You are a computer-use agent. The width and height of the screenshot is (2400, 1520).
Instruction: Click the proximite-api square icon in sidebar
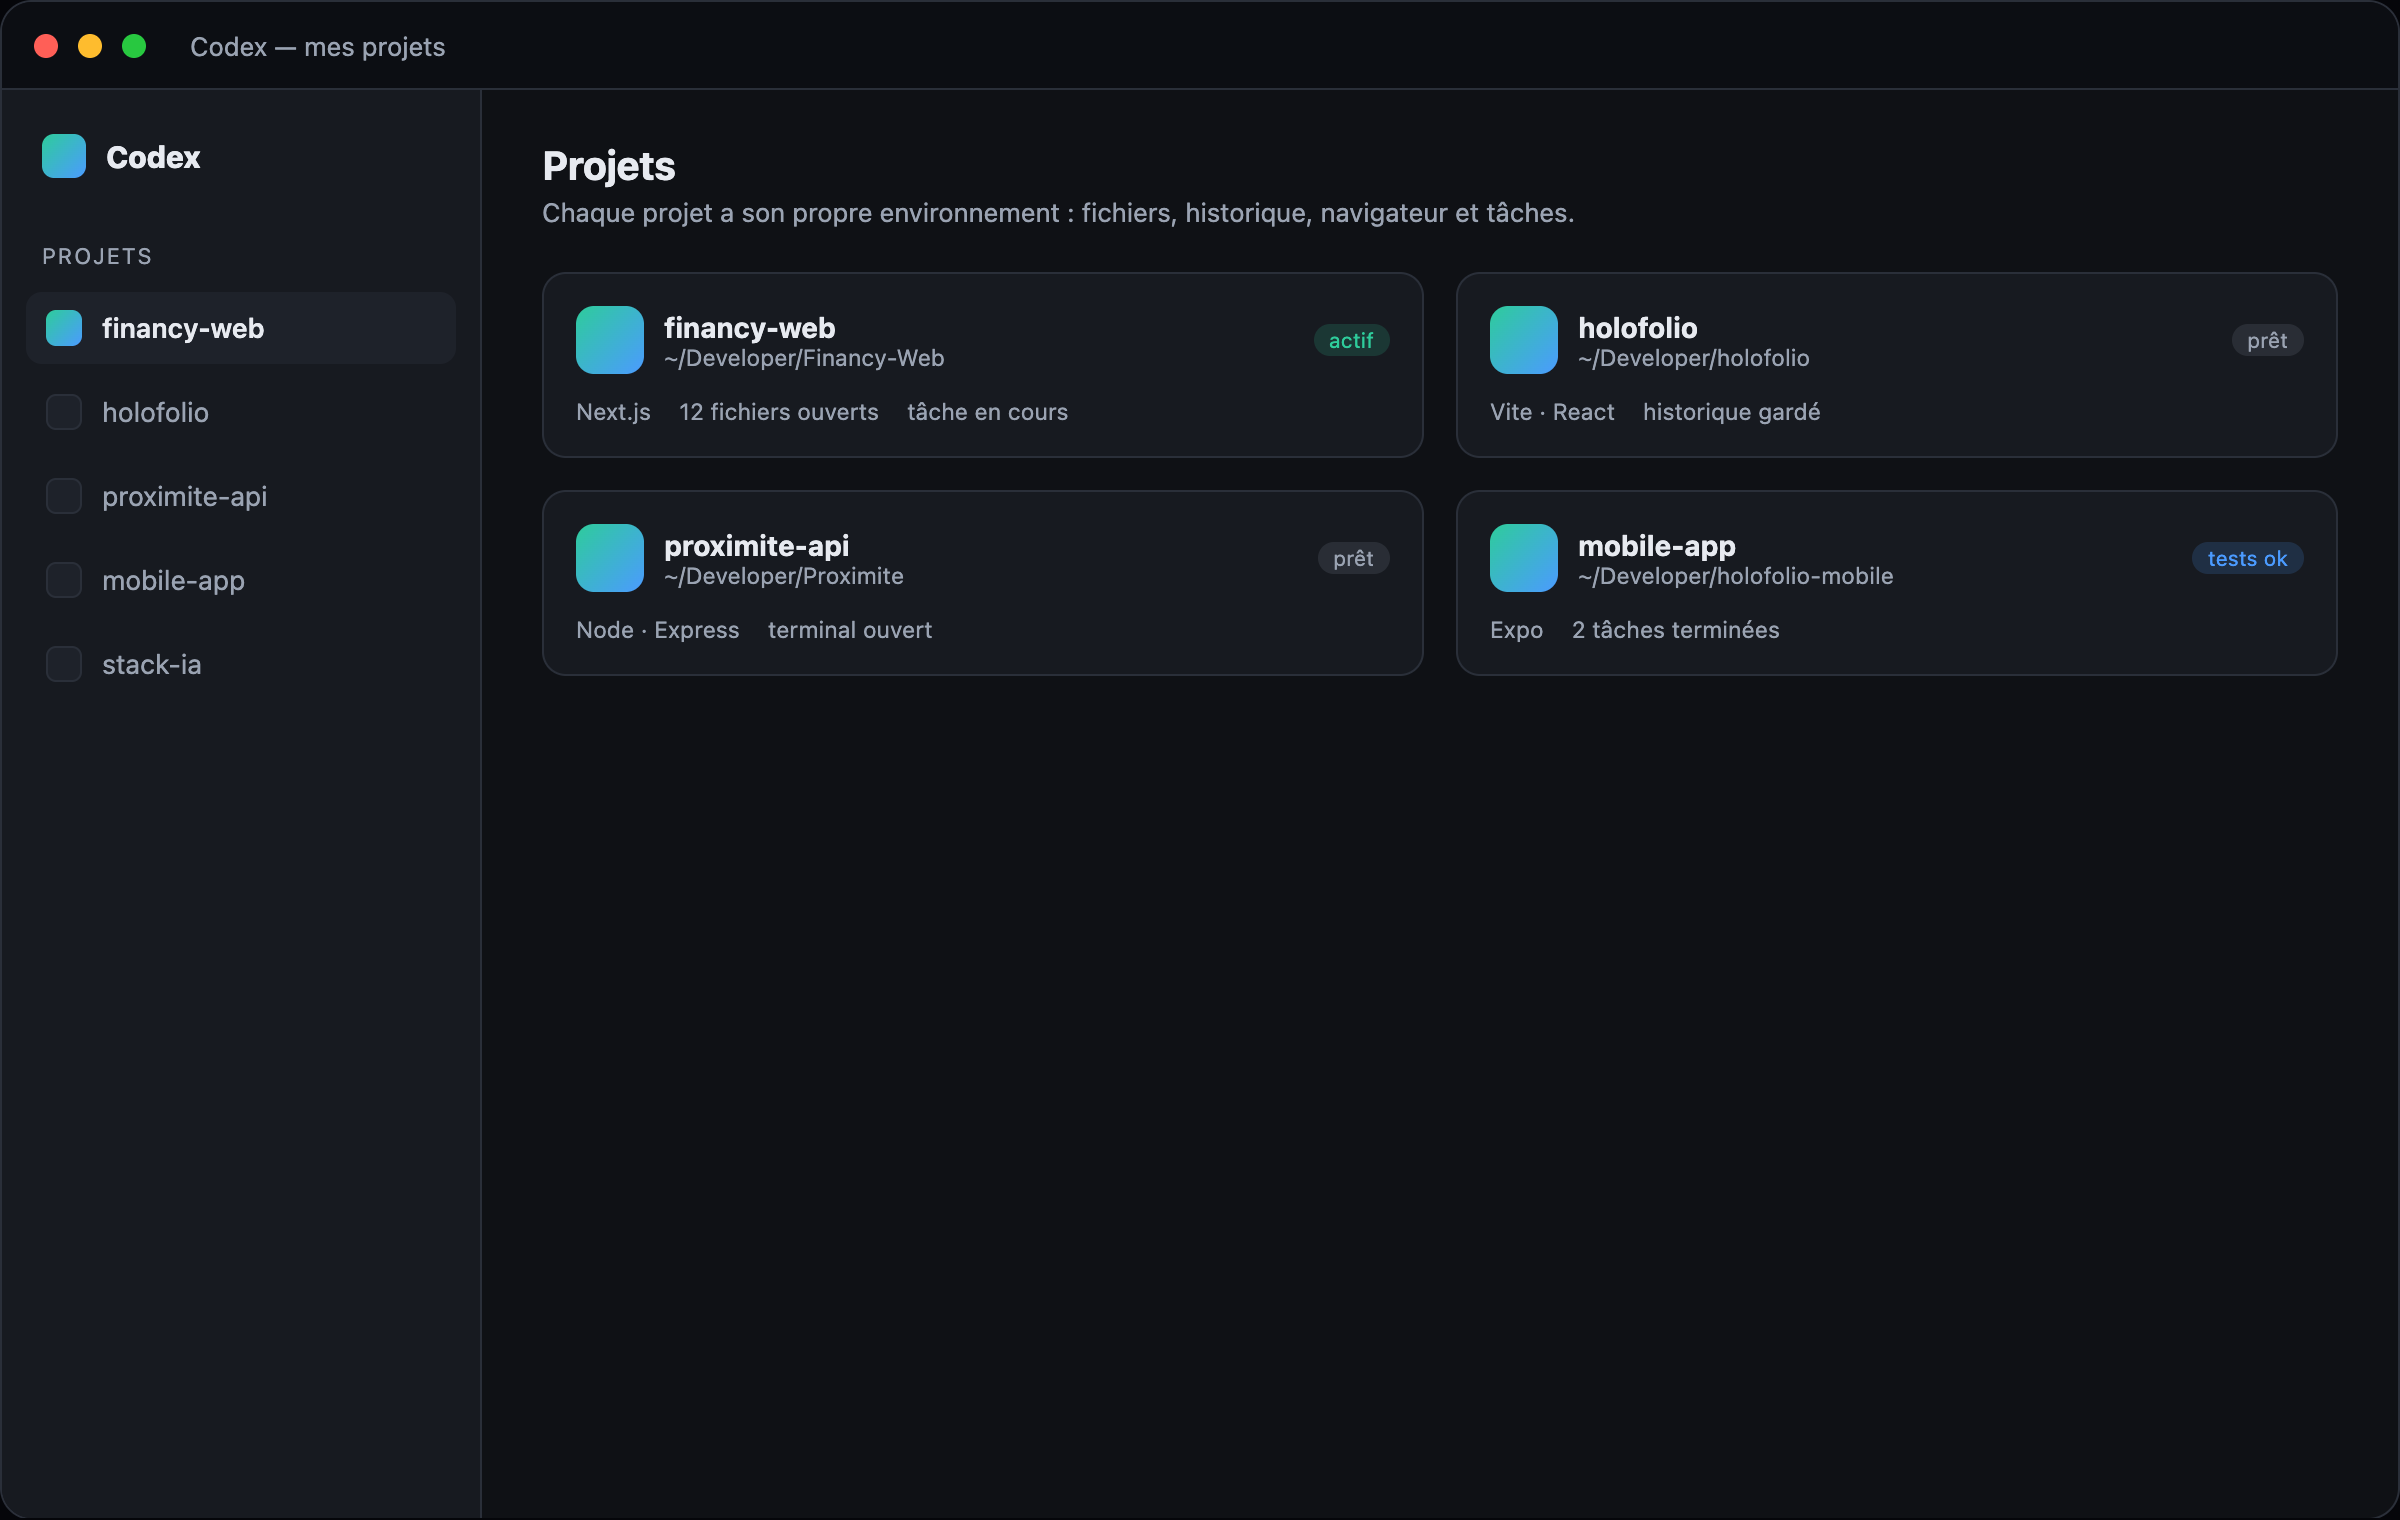pyautogui.click(x=64, y=496)
